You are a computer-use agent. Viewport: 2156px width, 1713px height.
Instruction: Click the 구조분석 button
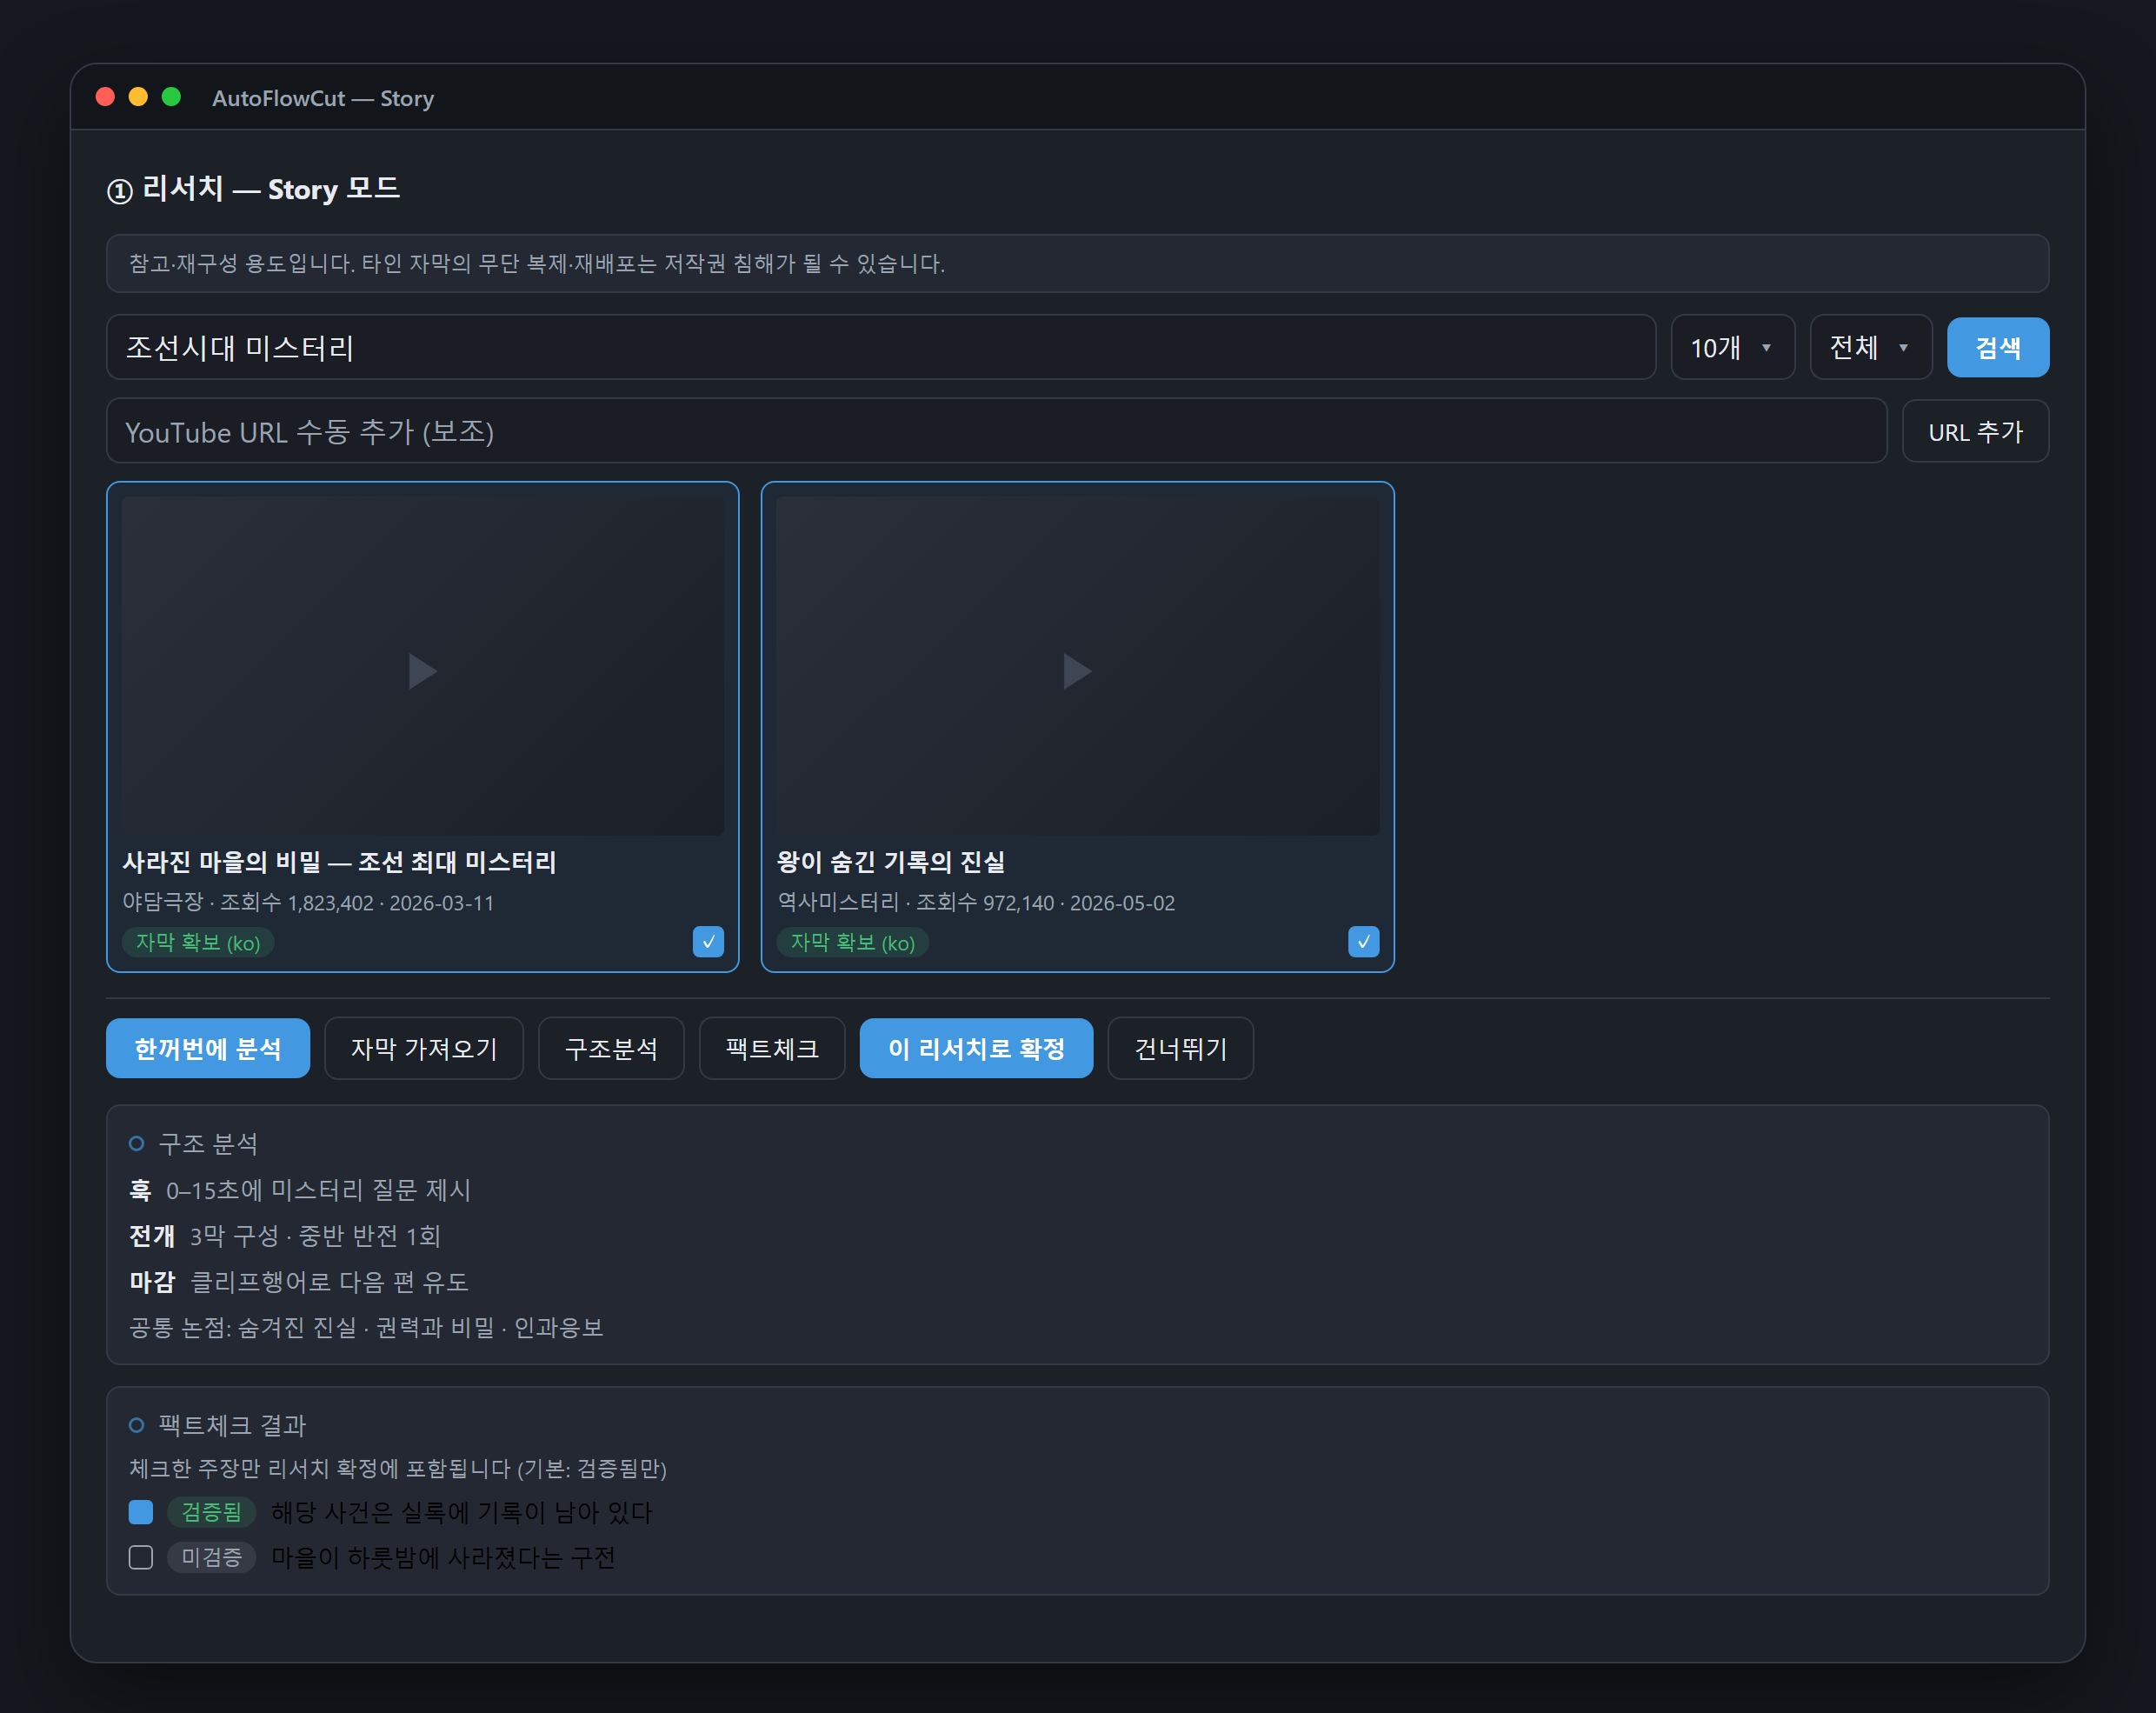611,1048
